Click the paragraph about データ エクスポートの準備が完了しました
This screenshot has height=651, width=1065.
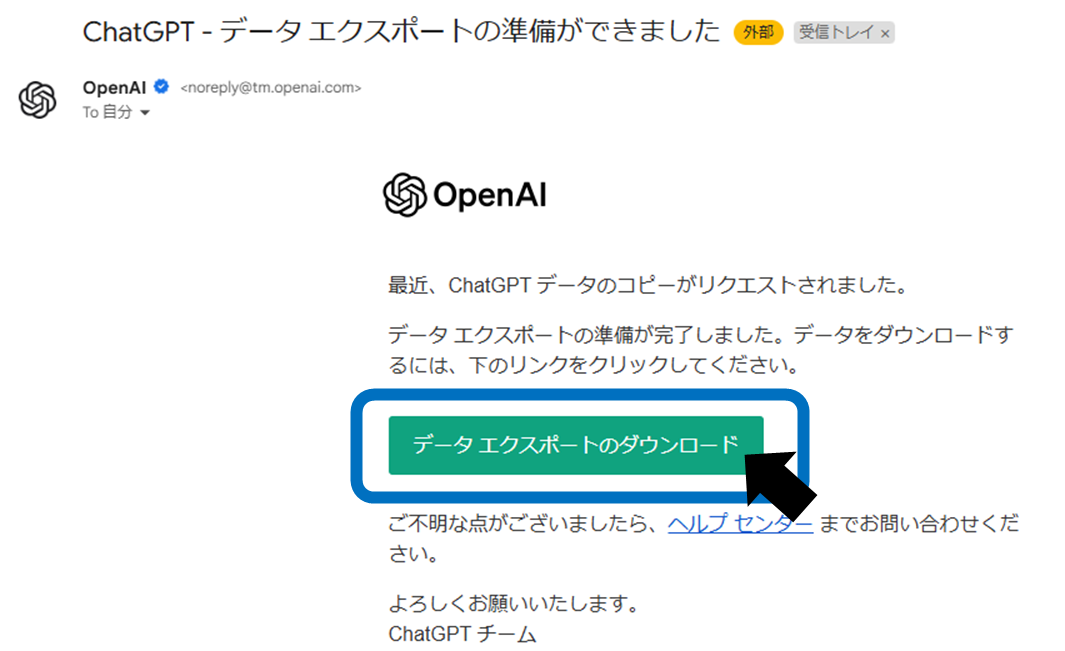pyautogui.click(x=700, y=350)
